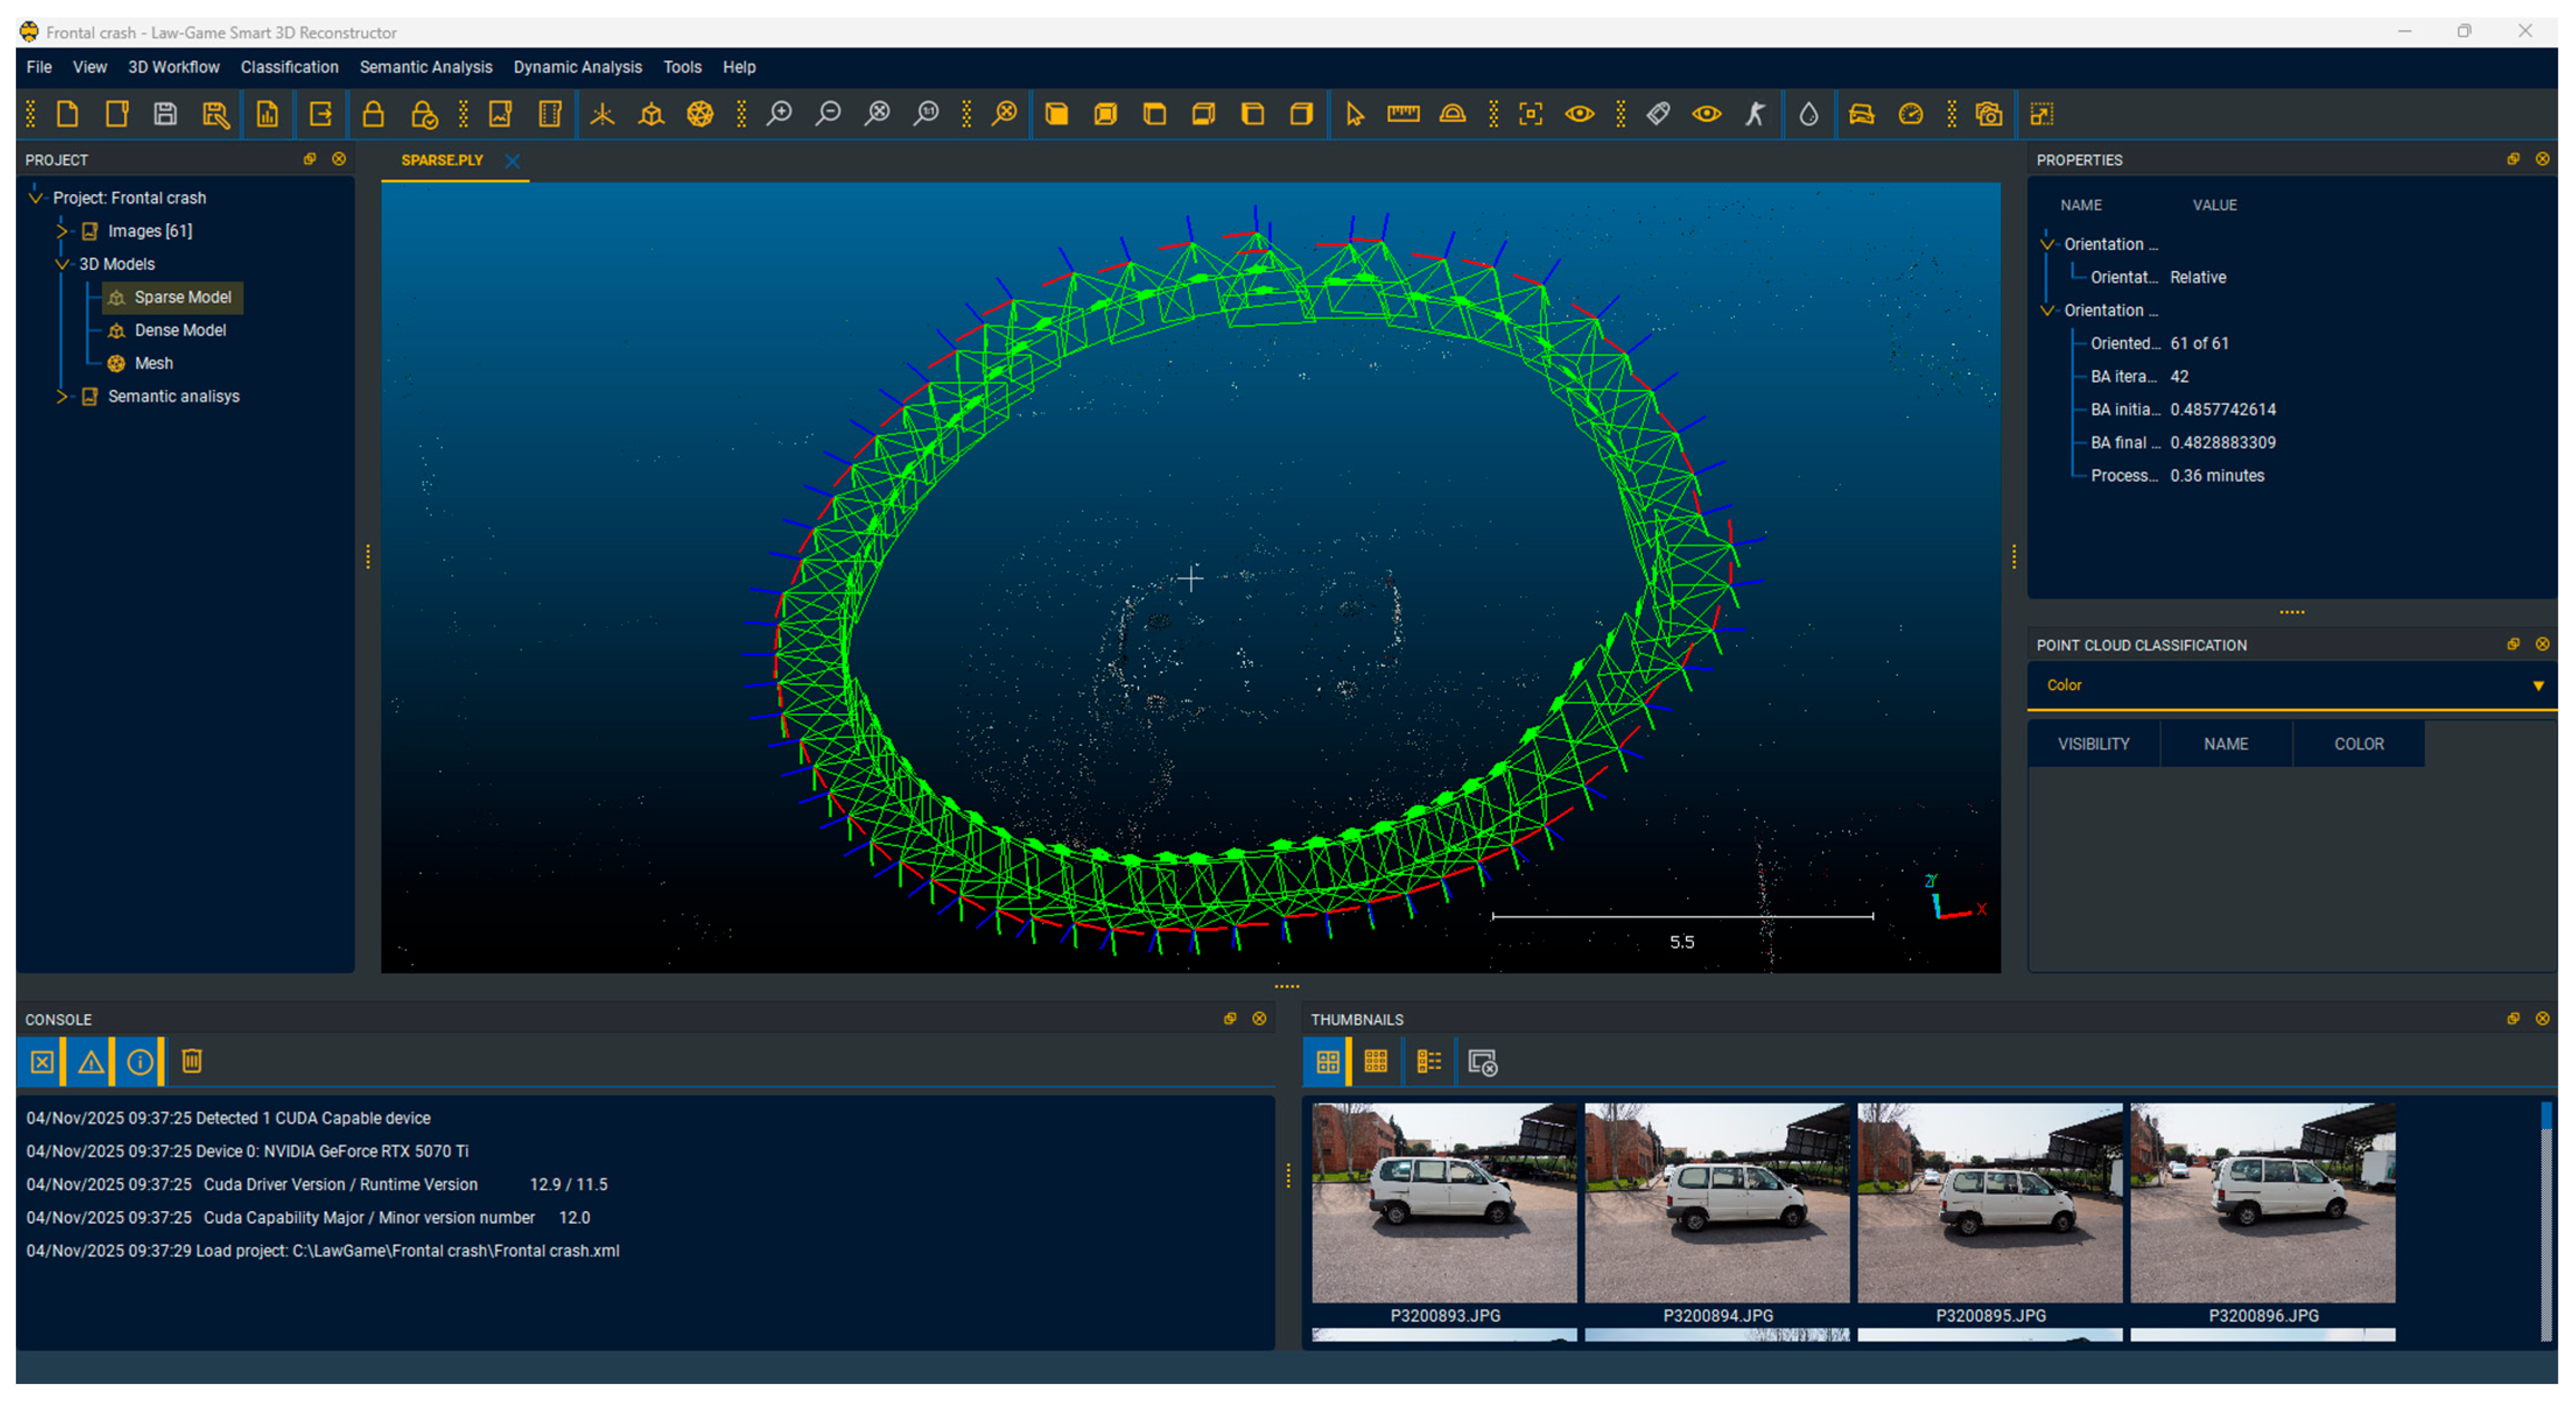The height and width of the screenshot is (1401, 2576).
Task: Click the save floppy disk icon
Action: pos(165,114)
